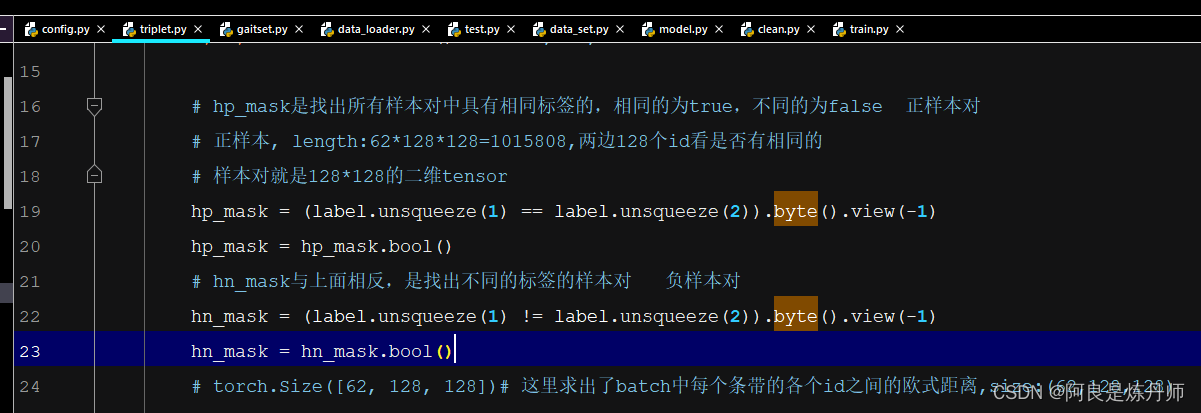
Task: Click highlighted byte call on line 19
Action: click(796, 211)
